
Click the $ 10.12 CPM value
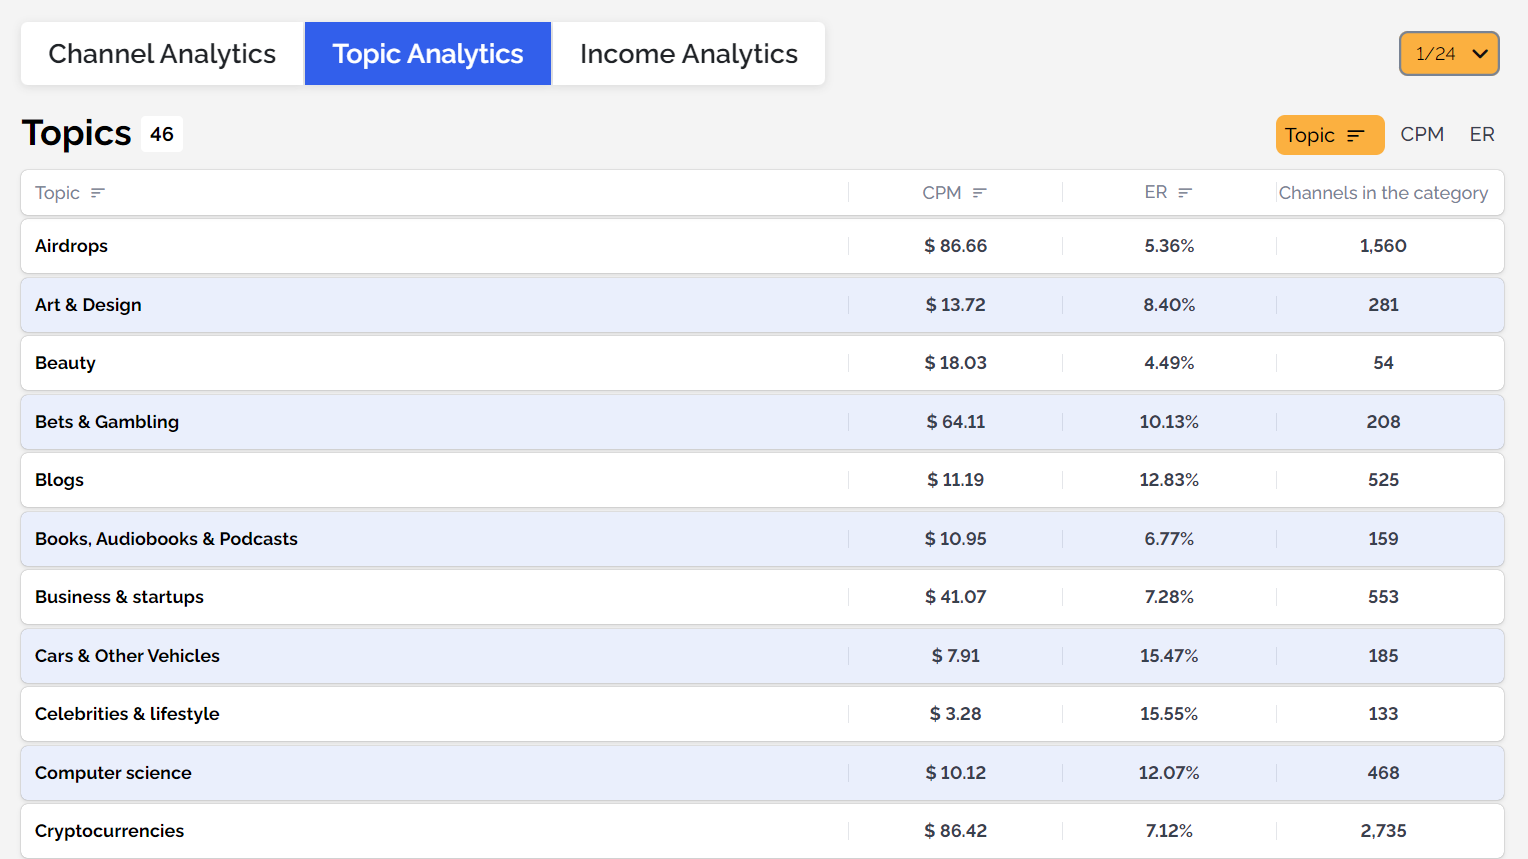[x=955, y=773]
